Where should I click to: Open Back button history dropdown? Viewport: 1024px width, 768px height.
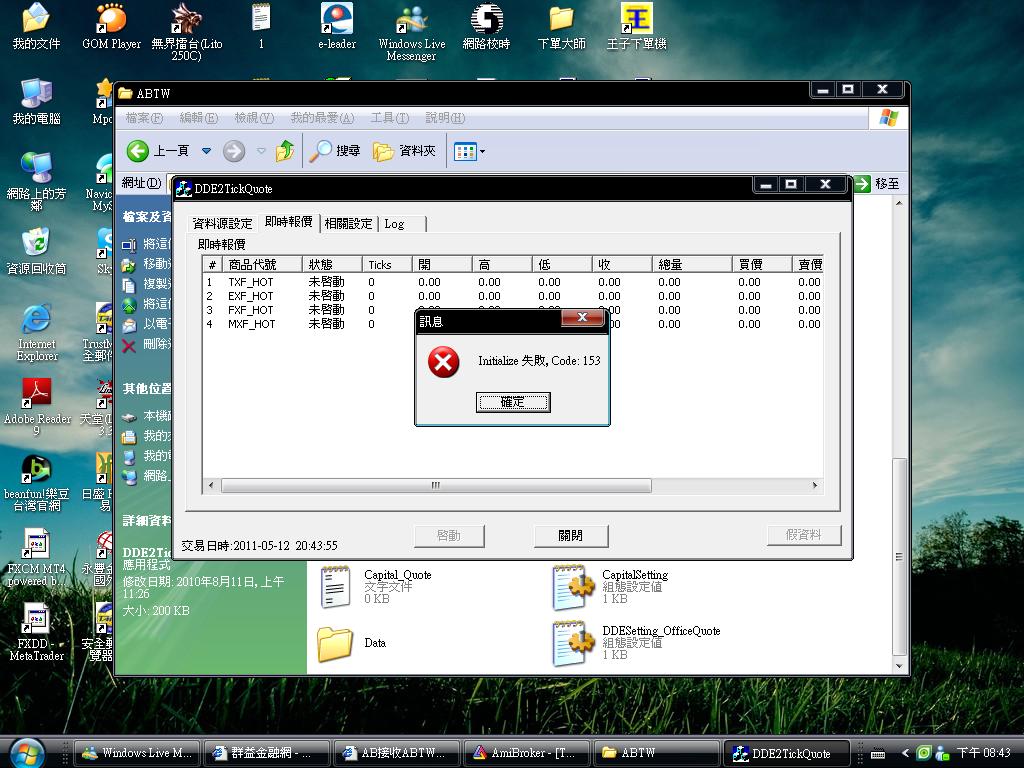coord(206,151)
